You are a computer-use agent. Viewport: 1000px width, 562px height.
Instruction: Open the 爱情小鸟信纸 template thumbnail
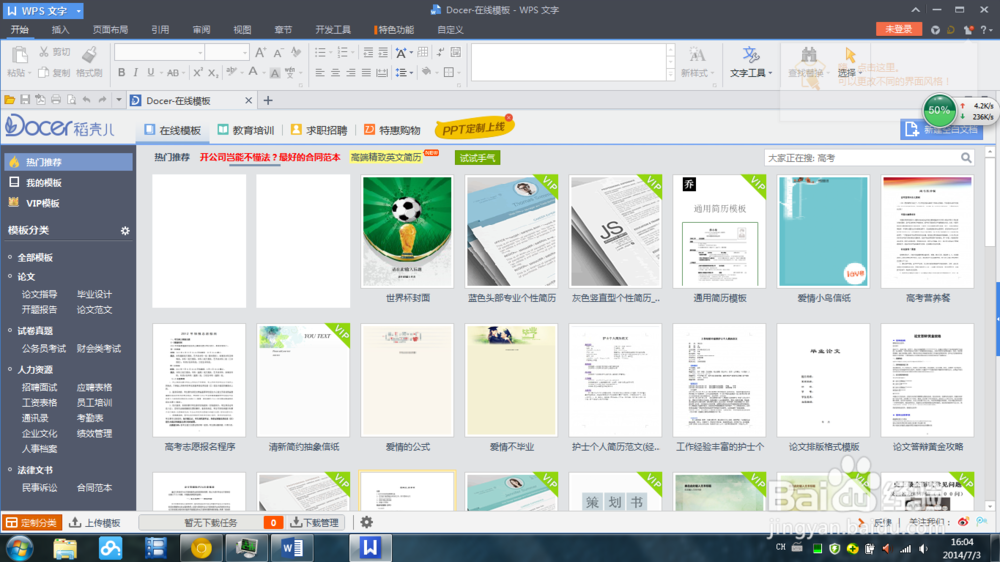(823, 232)
